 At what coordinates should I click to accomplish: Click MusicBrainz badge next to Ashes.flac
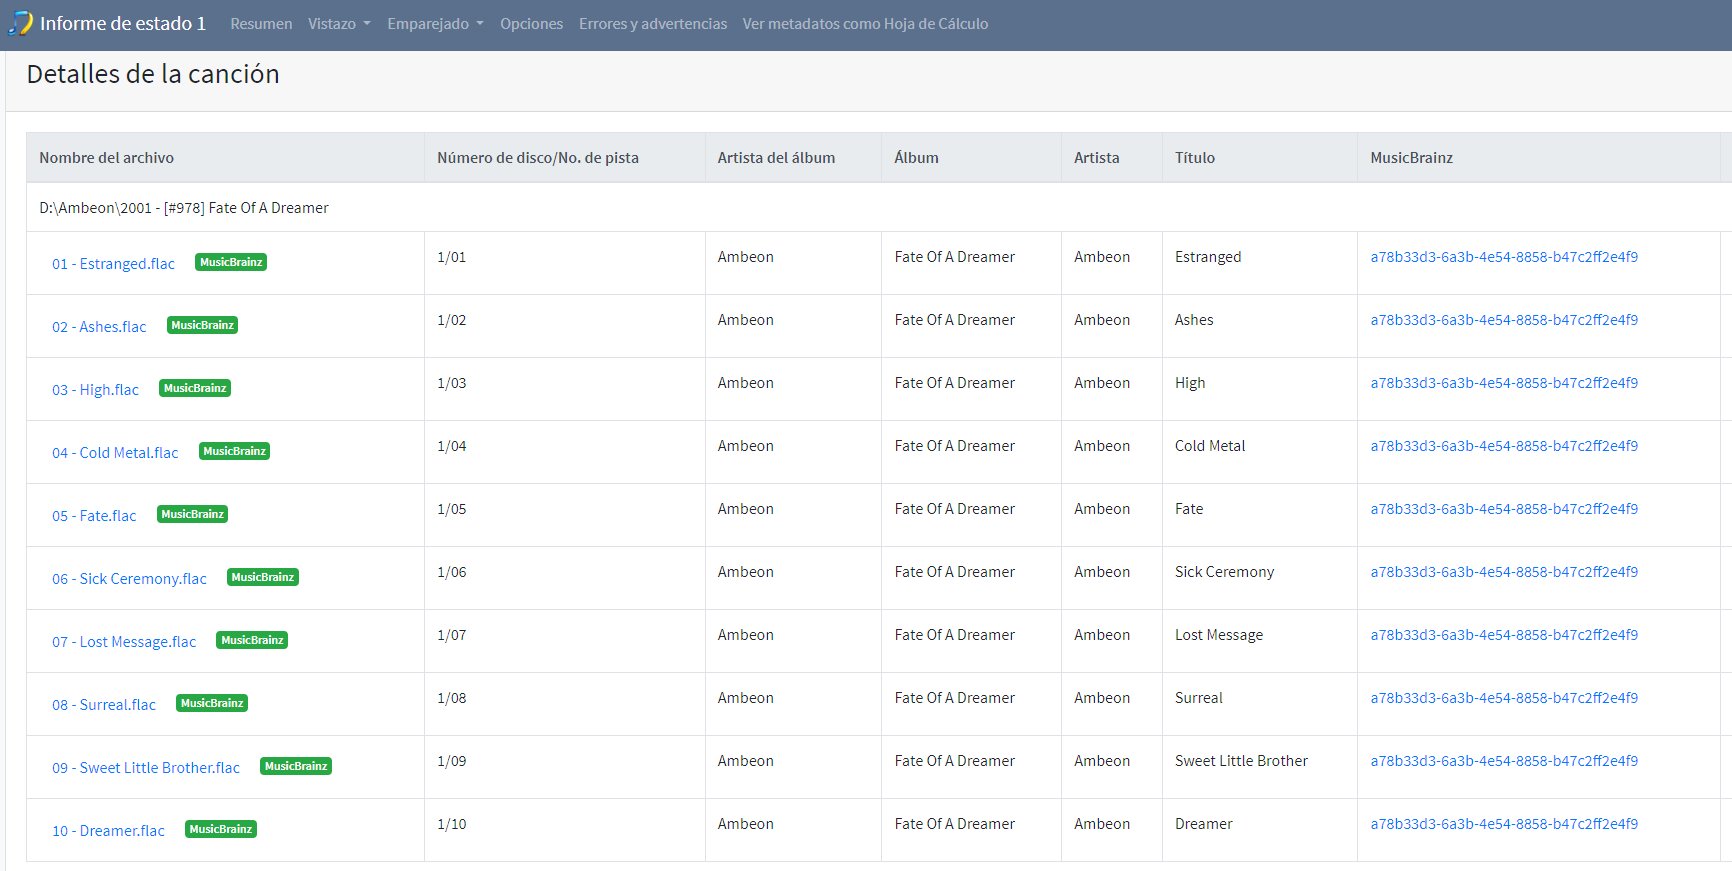(x=202, y=325)
